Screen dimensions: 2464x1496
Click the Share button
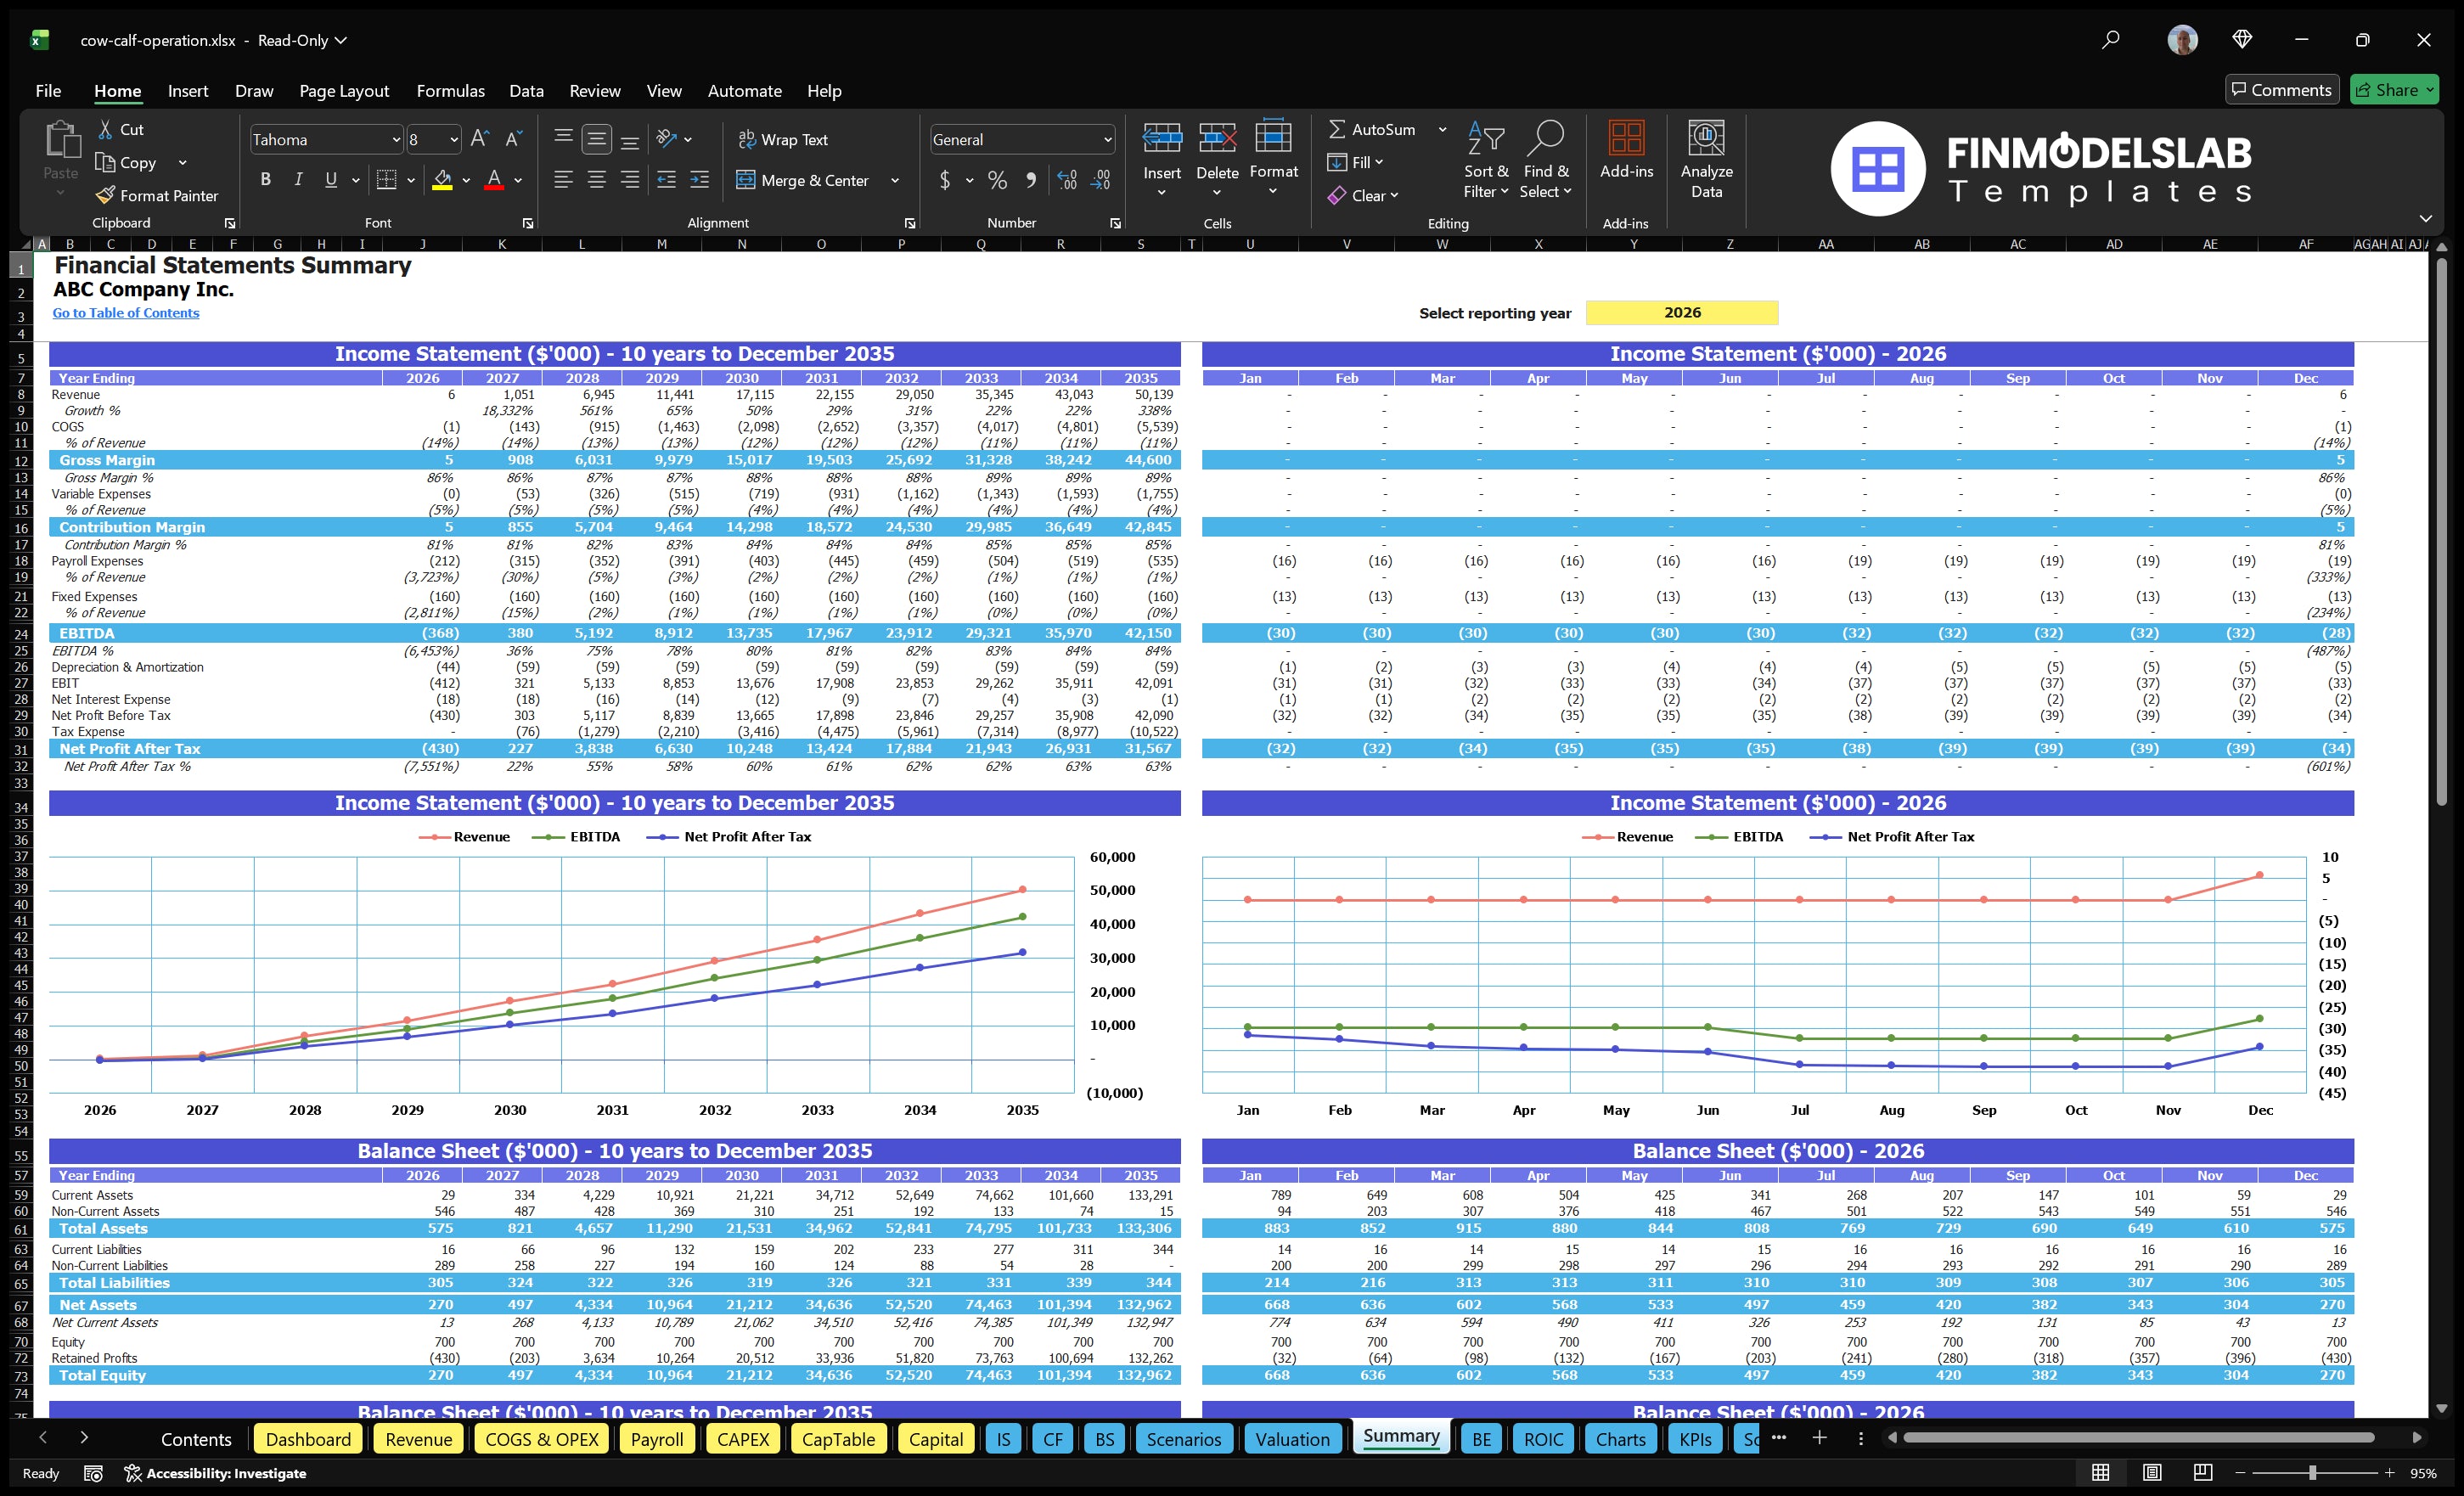click(2394, 89)
